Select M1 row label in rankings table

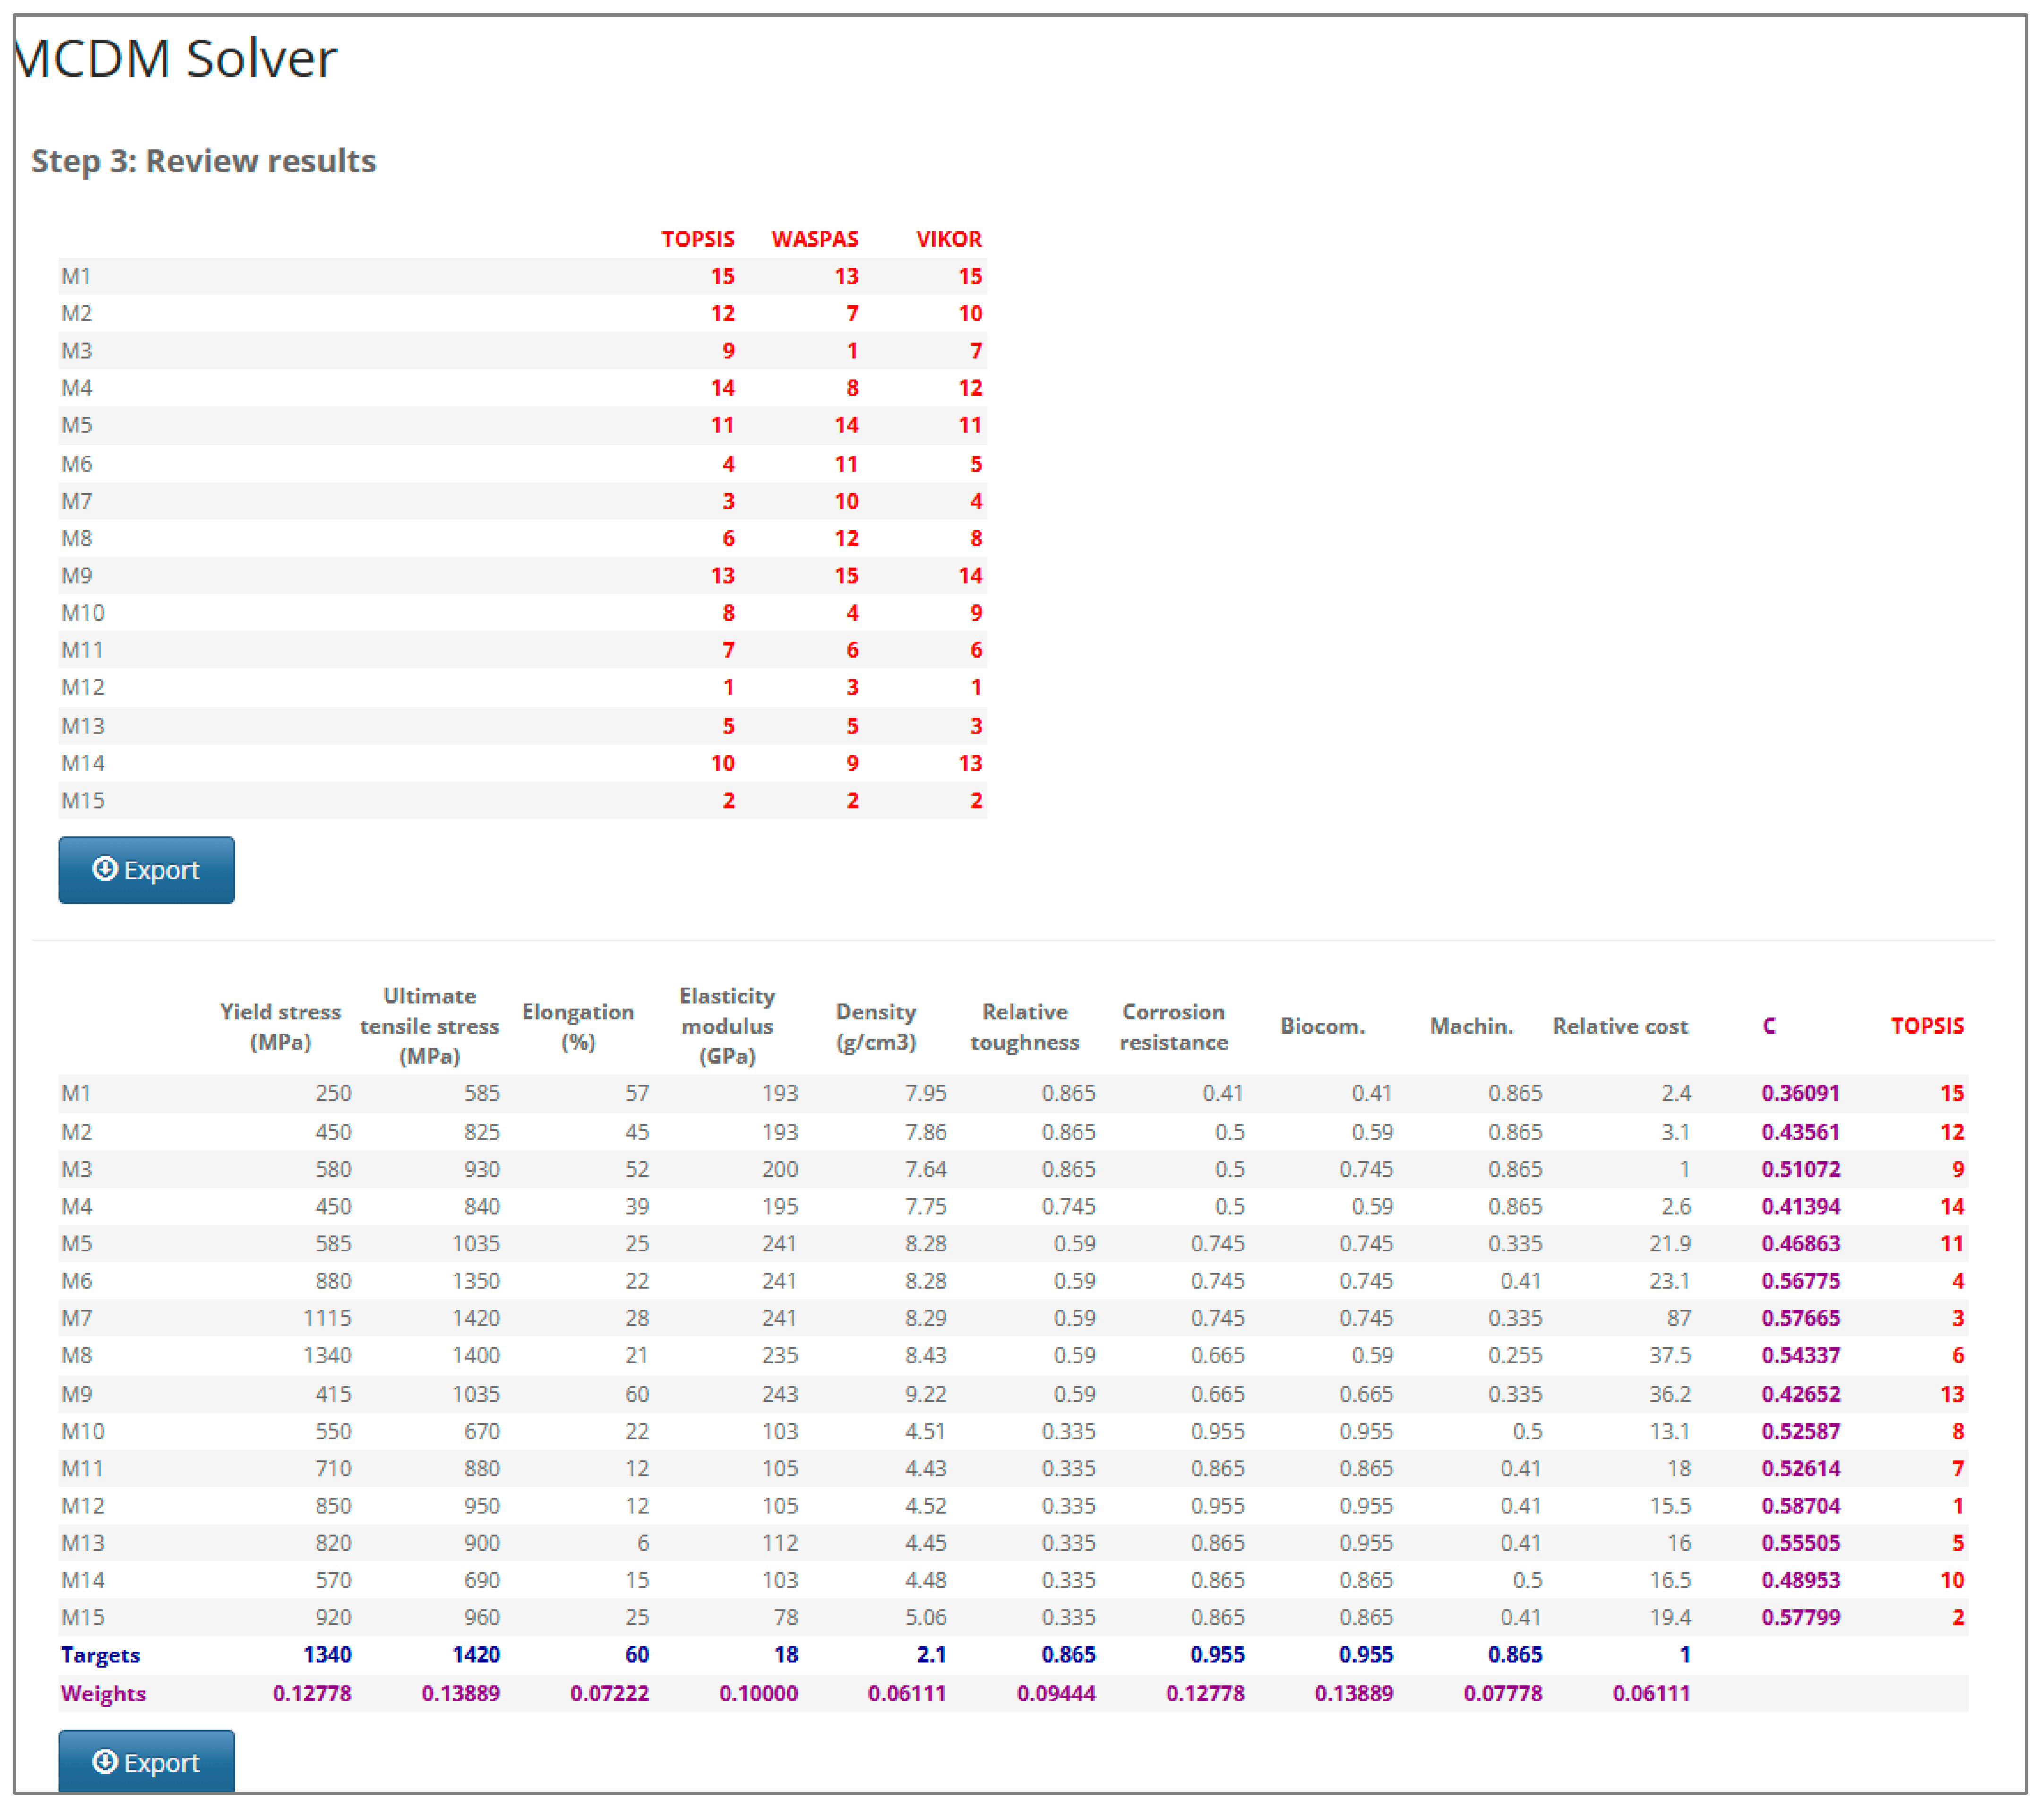(x=76, y=276)
